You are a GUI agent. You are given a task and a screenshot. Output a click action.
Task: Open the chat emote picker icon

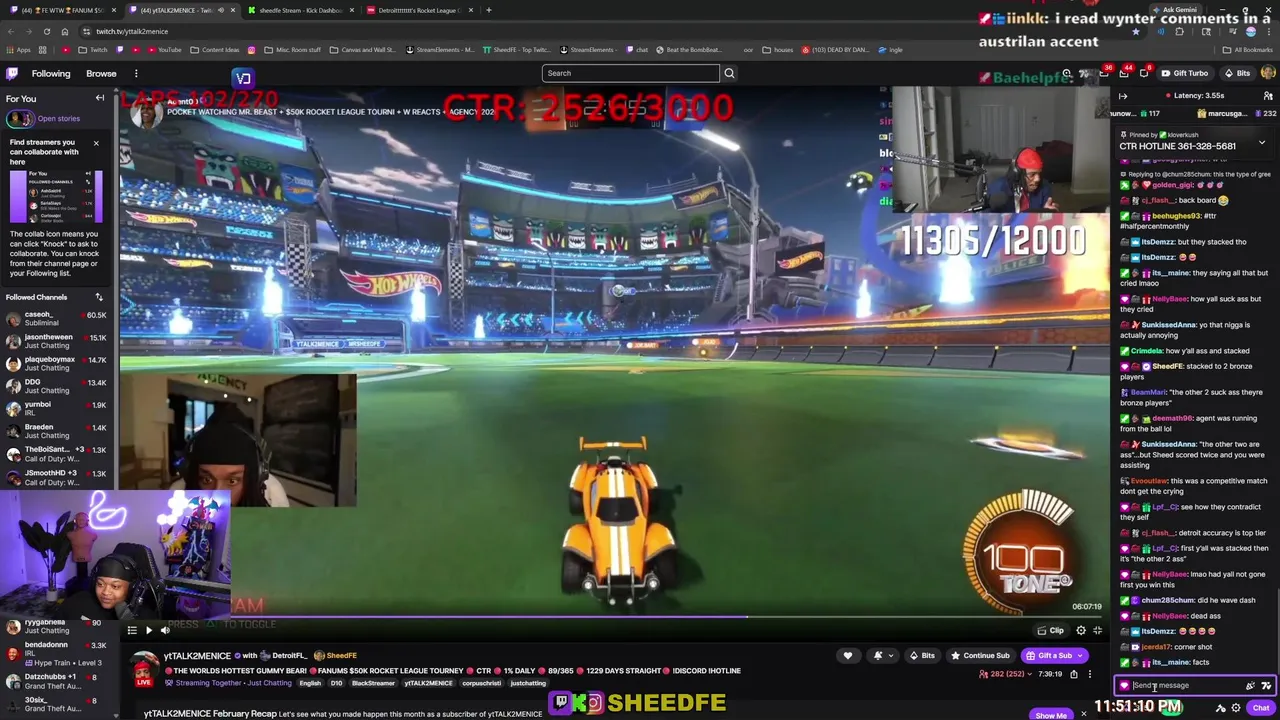(1266, 686)
